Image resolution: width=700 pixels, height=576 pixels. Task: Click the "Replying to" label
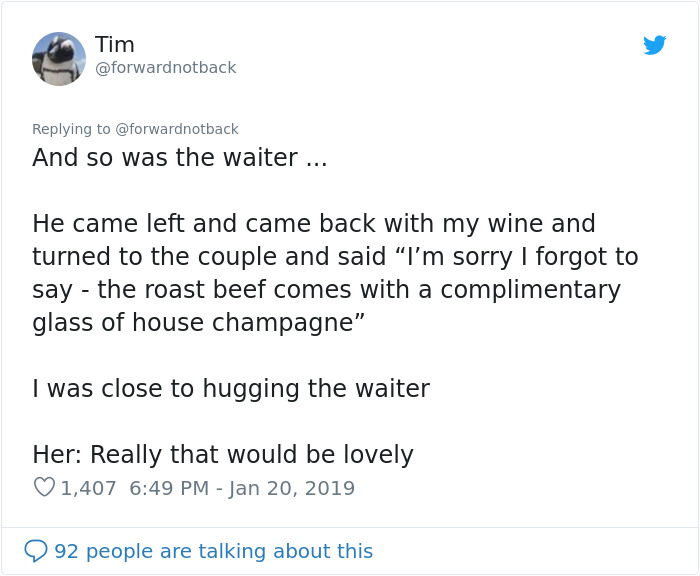tap(71, 129)
